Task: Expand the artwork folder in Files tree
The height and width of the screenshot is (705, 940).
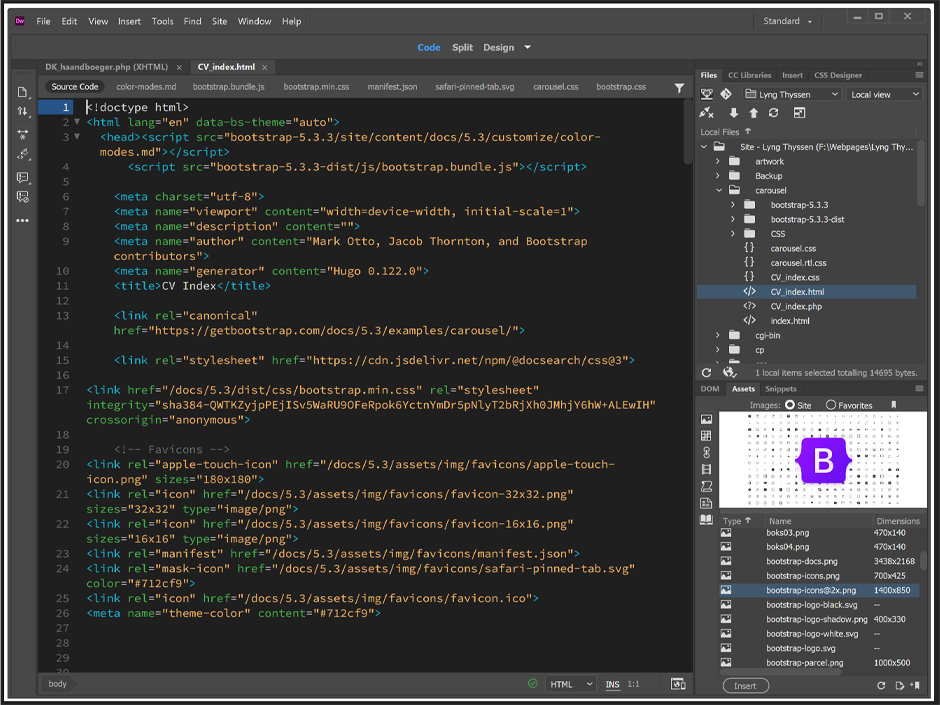Action: 718,161
